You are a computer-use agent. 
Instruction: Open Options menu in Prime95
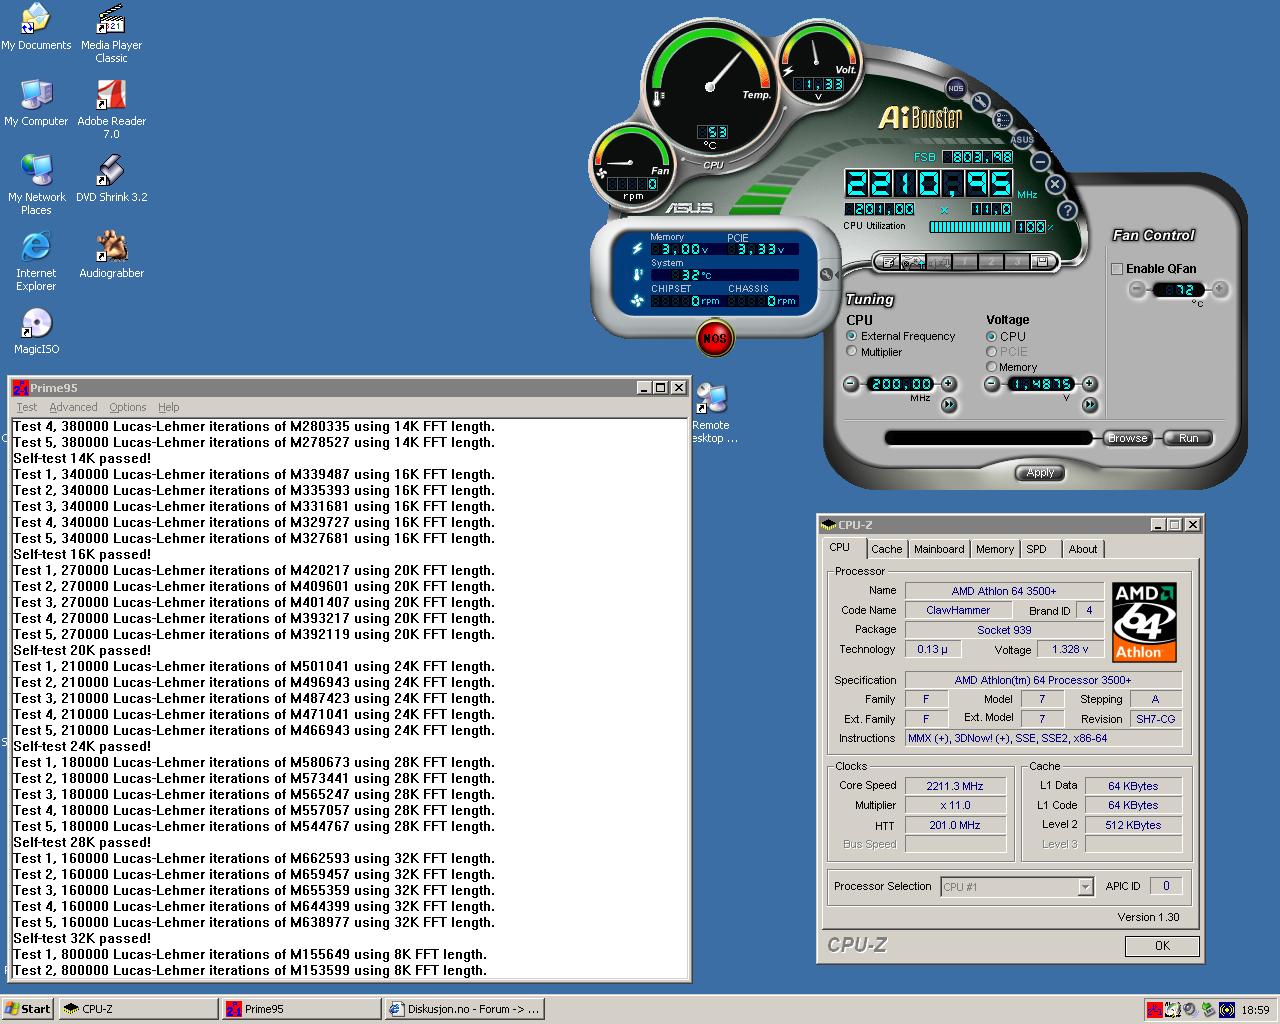pyautogui.click(x=127, y=407)
